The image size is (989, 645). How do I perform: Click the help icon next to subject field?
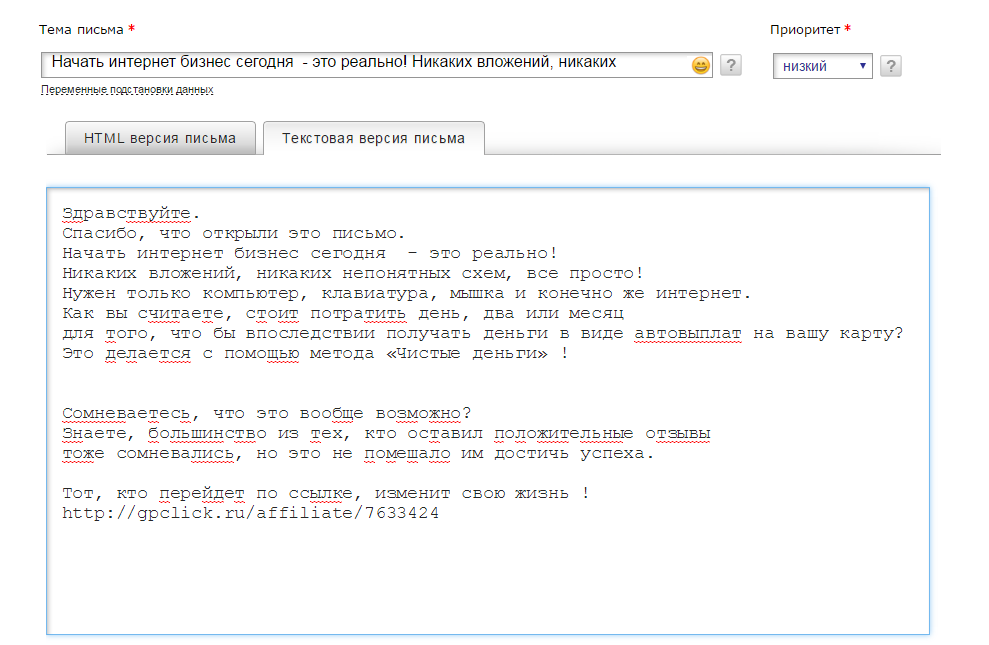(x=730, y=65)
